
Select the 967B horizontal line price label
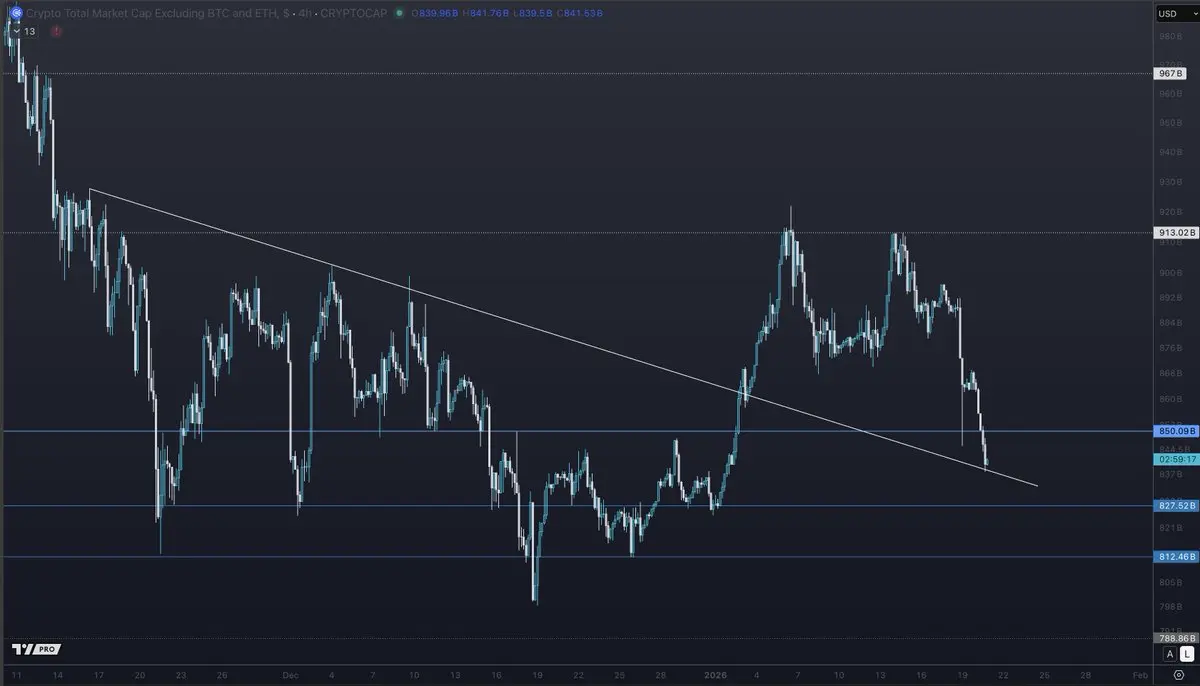click(1170, 74)
